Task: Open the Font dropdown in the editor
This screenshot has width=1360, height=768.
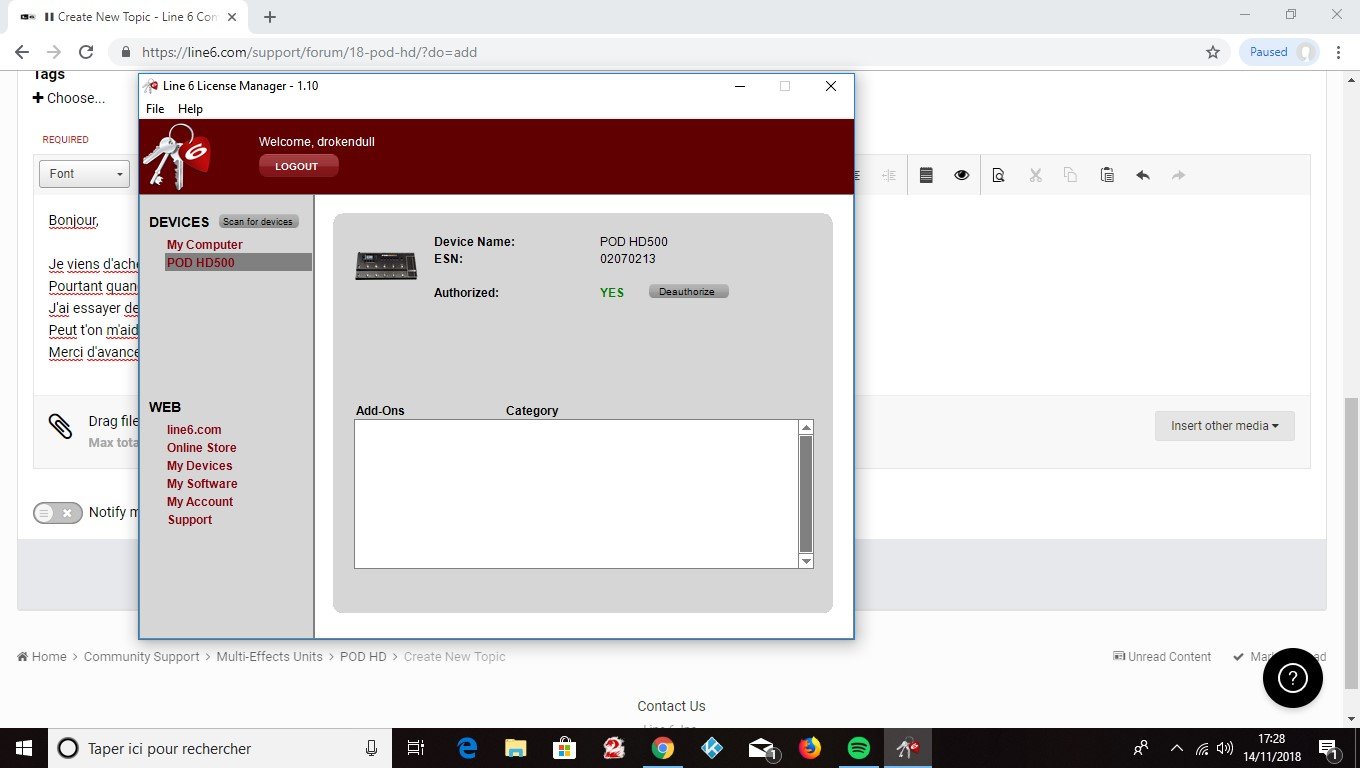Action: 85,174
